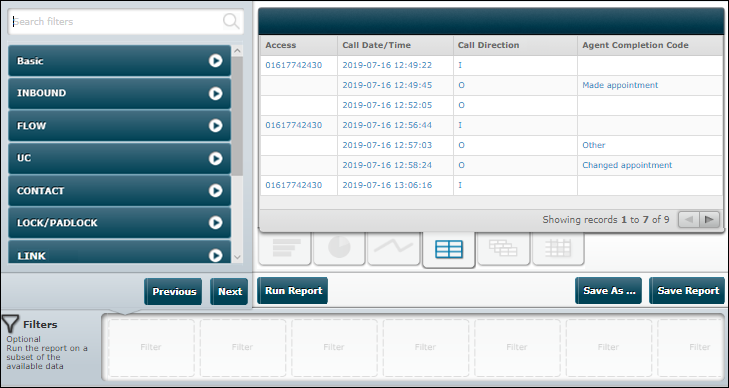This screenshot has height=388, width=729.
Task: Go to previous page of records
Action: tap(689, 220)
